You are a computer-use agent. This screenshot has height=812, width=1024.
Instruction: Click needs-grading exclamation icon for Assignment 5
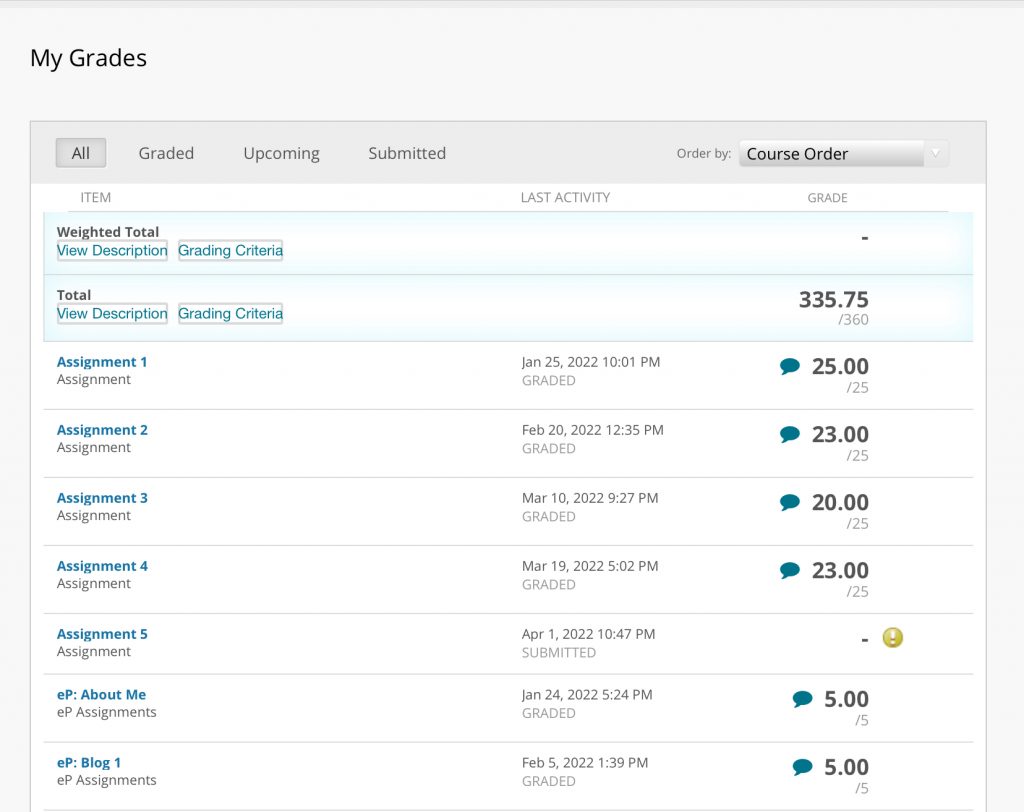coord(892,638)
